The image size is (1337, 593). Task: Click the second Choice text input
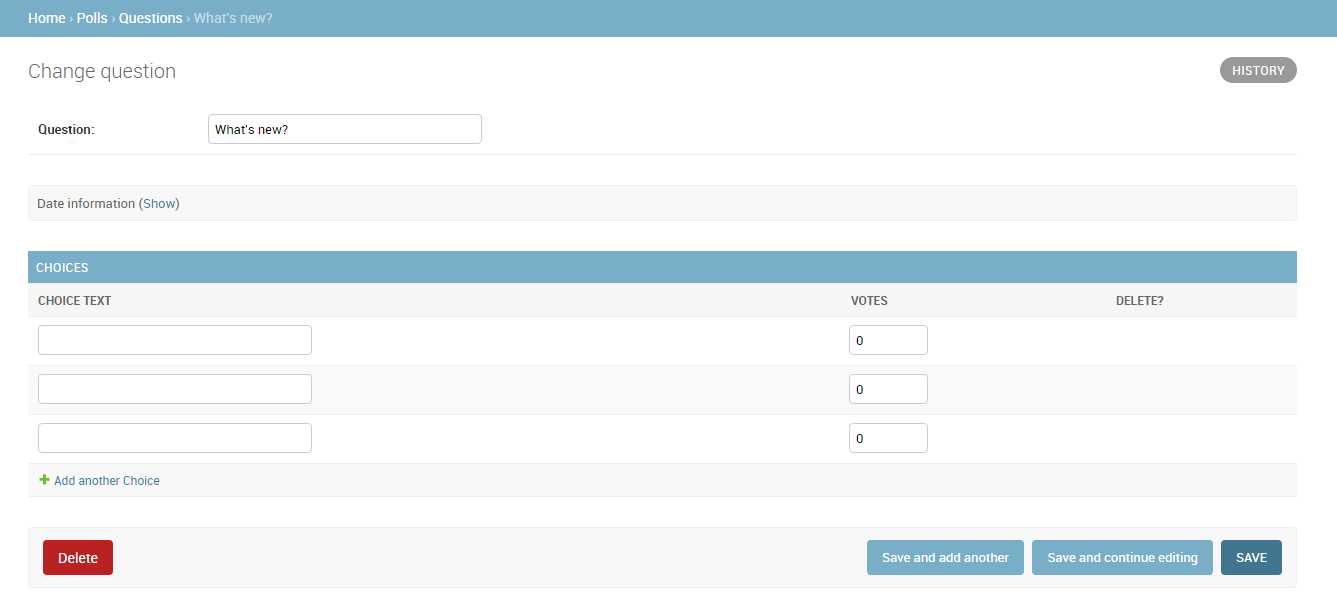(x=175, y=389)
